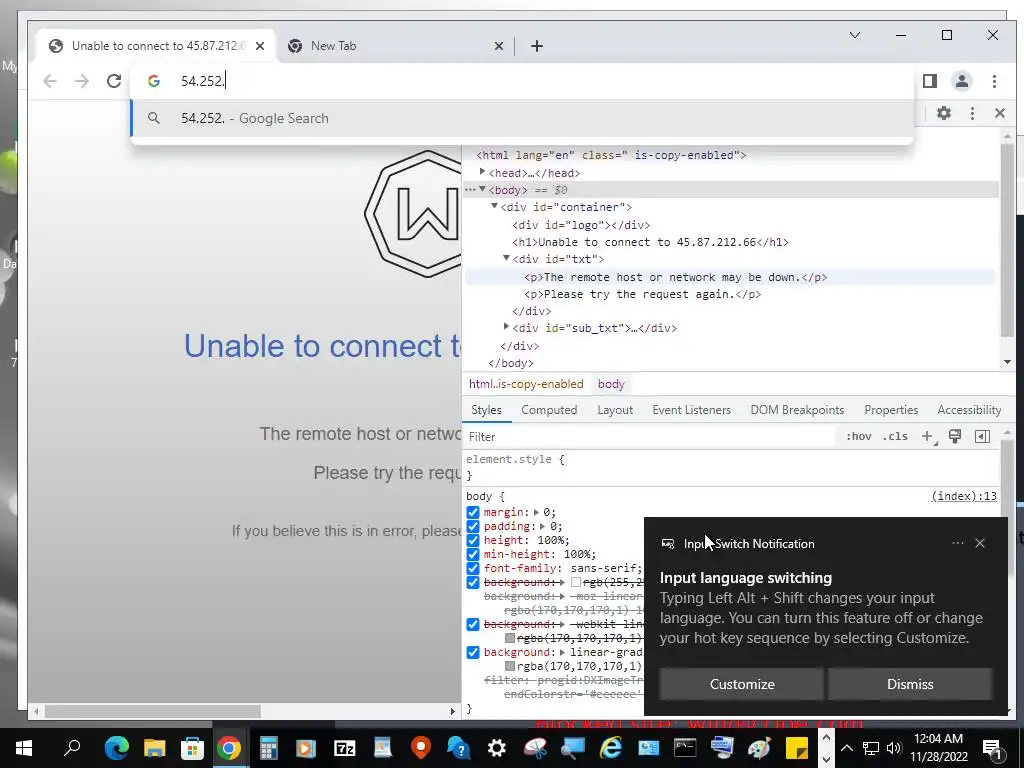Toggle the font-family declaration checkbox
Viewport: 1024px width, 768px height.
[x=473, y=568]
